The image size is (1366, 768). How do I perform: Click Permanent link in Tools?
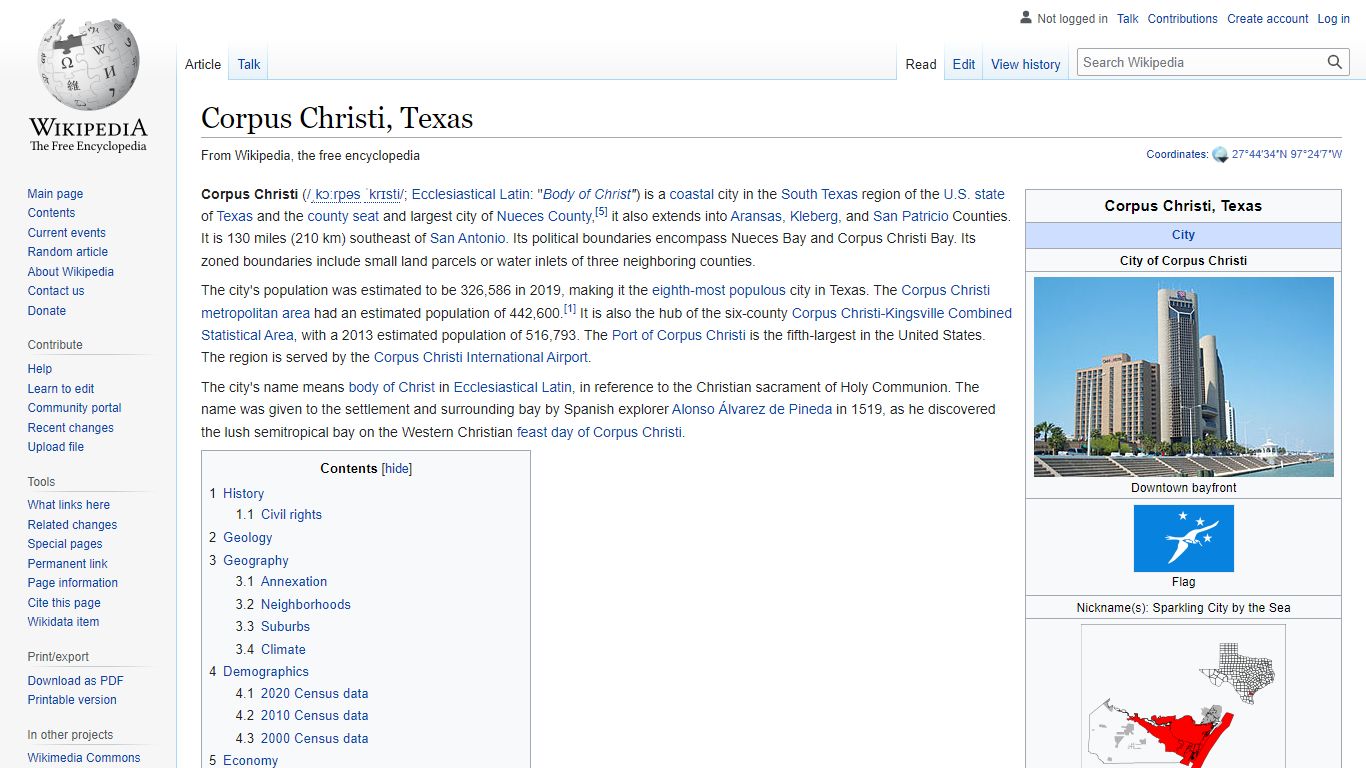(x=67, y=564)
